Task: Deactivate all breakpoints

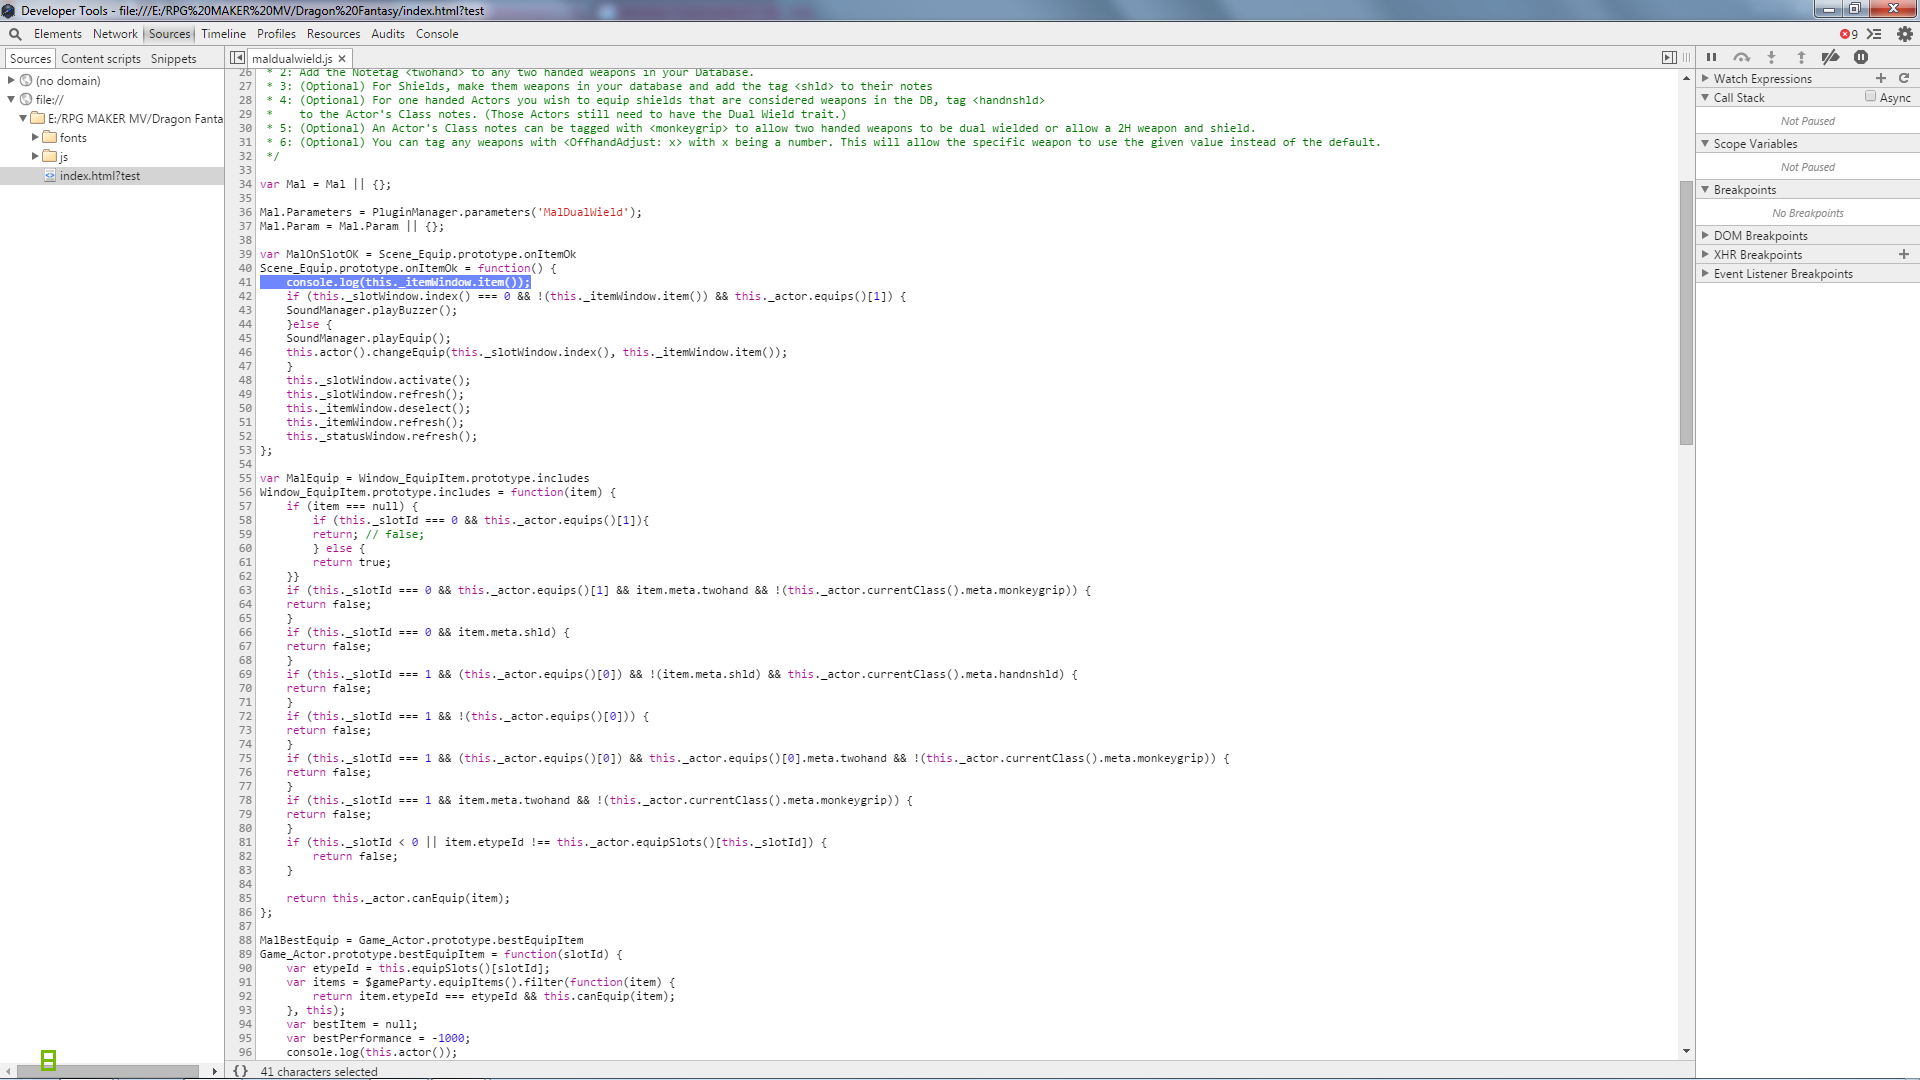Action: (1831, 58)
